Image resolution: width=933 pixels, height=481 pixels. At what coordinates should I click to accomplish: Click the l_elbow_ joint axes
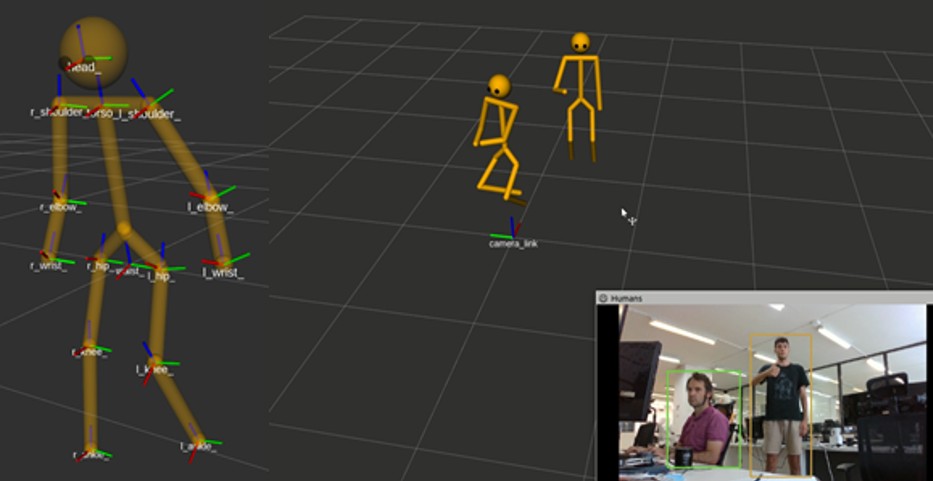[x=211, y=197]
